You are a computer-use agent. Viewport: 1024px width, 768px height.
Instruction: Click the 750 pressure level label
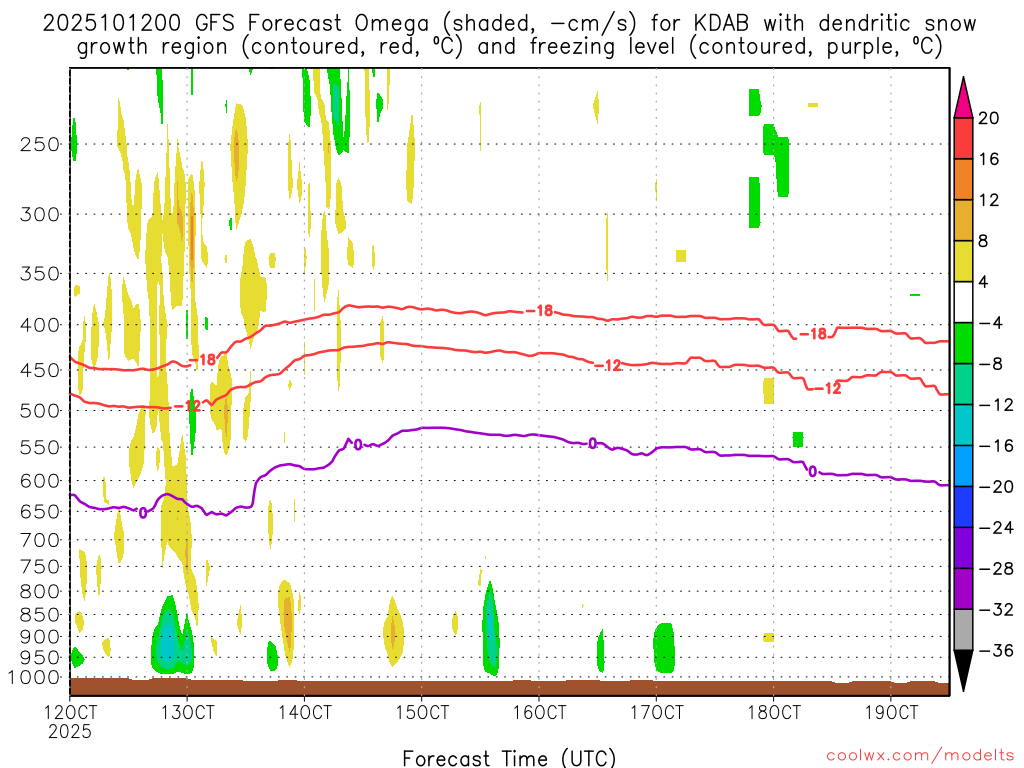pos(40,567)
